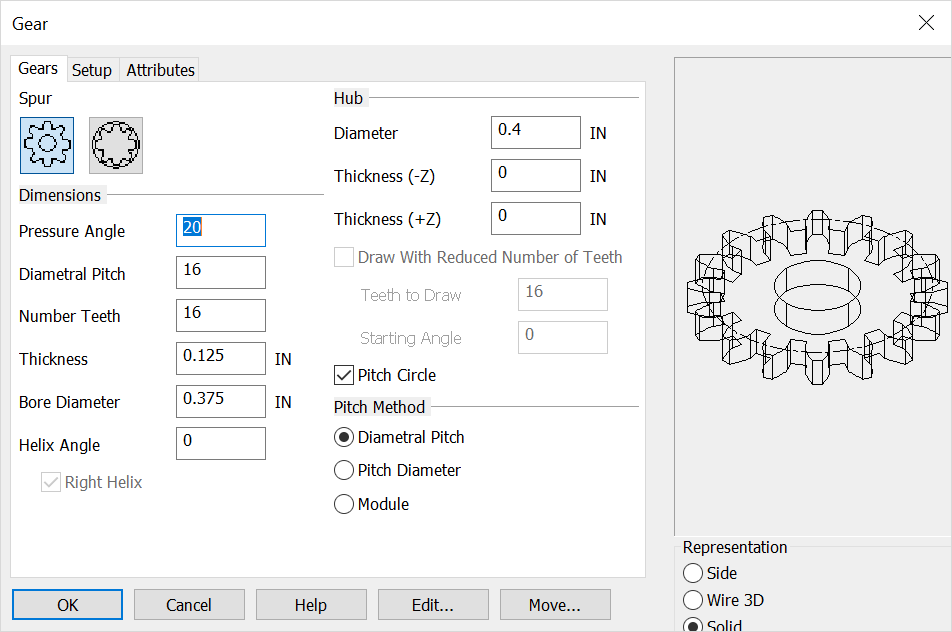Open Help for the Gear dialog
The width and height of the screenshot is (952, 632).
click(311, 604)
